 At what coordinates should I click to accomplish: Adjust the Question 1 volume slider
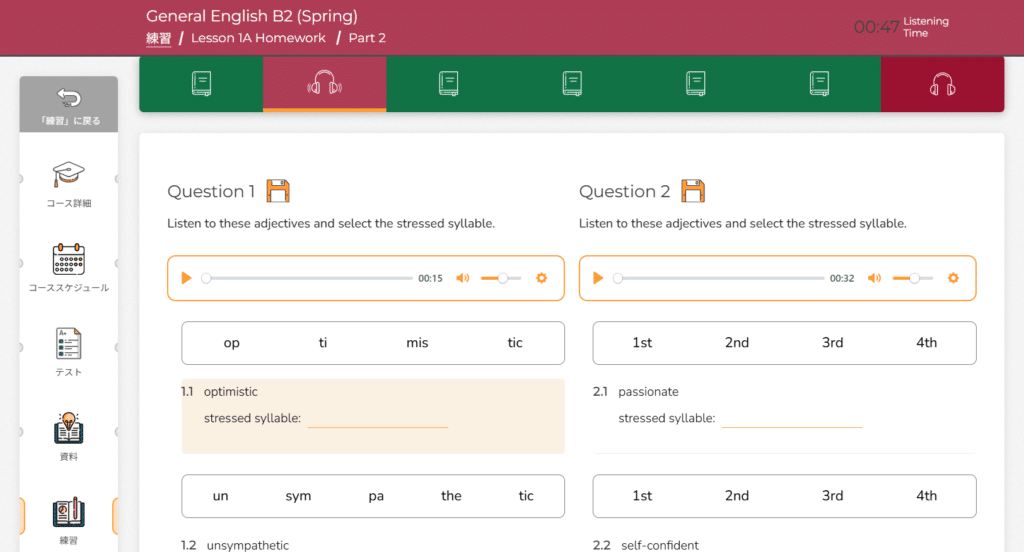pyautogui.click(x=501, y=278)
